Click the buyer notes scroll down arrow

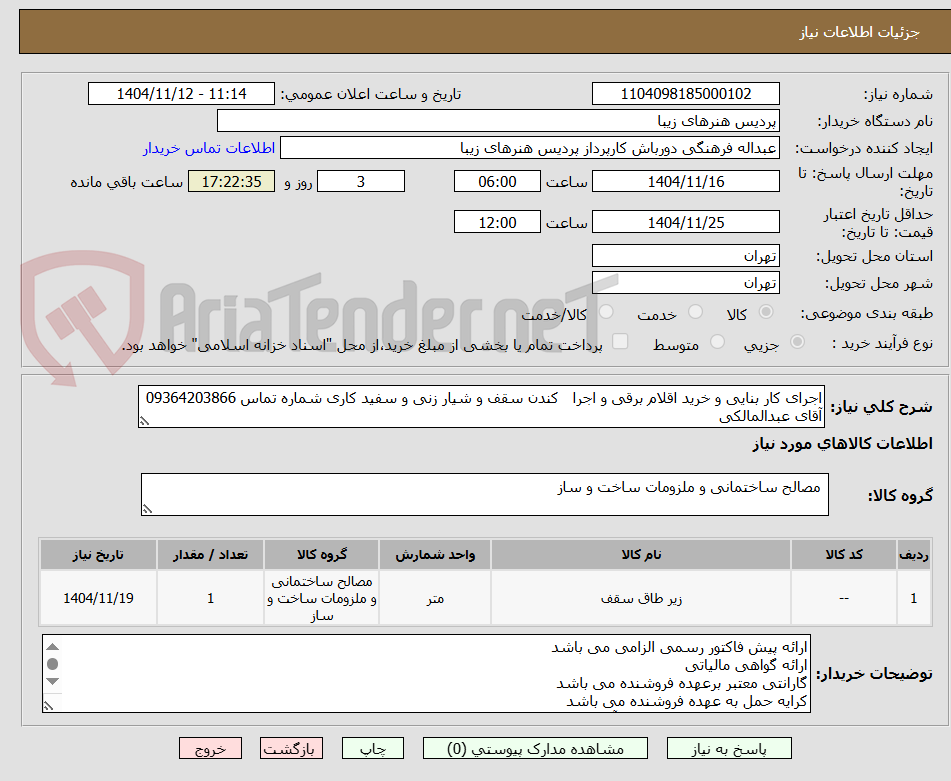point(53,682)
